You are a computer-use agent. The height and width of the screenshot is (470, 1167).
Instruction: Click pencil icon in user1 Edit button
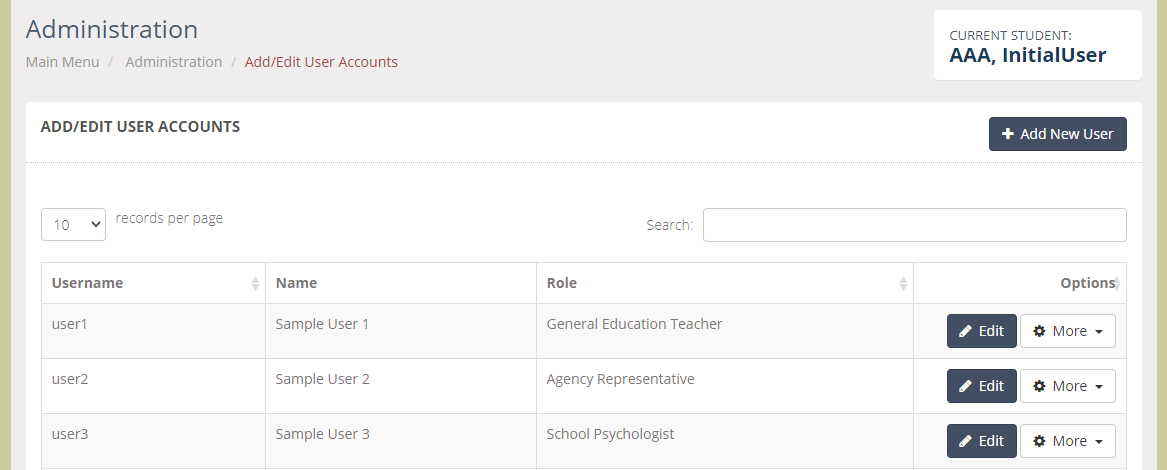pos(965,331)
